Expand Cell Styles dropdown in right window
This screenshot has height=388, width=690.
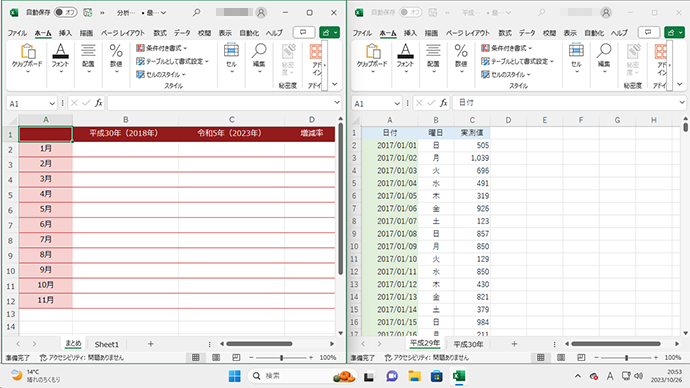pyautogui.click(x=529, y=75)
